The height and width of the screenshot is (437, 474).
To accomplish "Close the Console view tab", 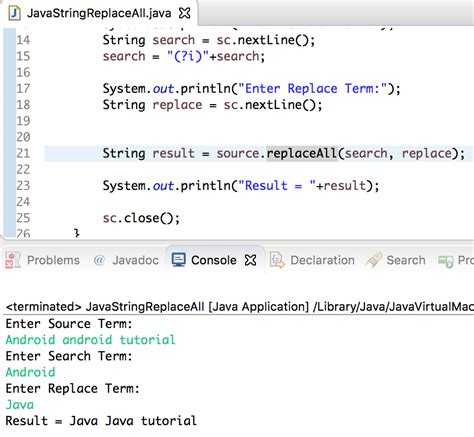I will click(x=250, y=260).
